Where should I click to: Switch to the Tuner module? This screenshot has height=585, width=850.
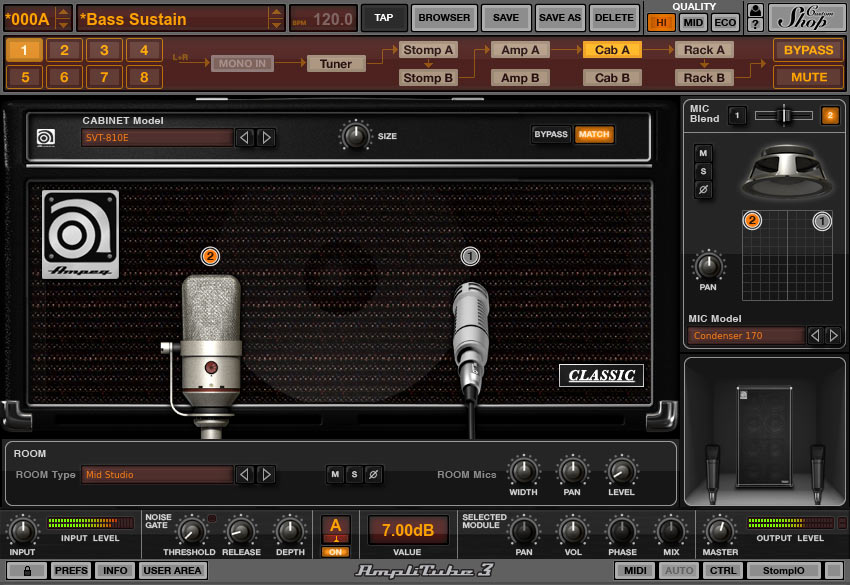pos(336,63)
